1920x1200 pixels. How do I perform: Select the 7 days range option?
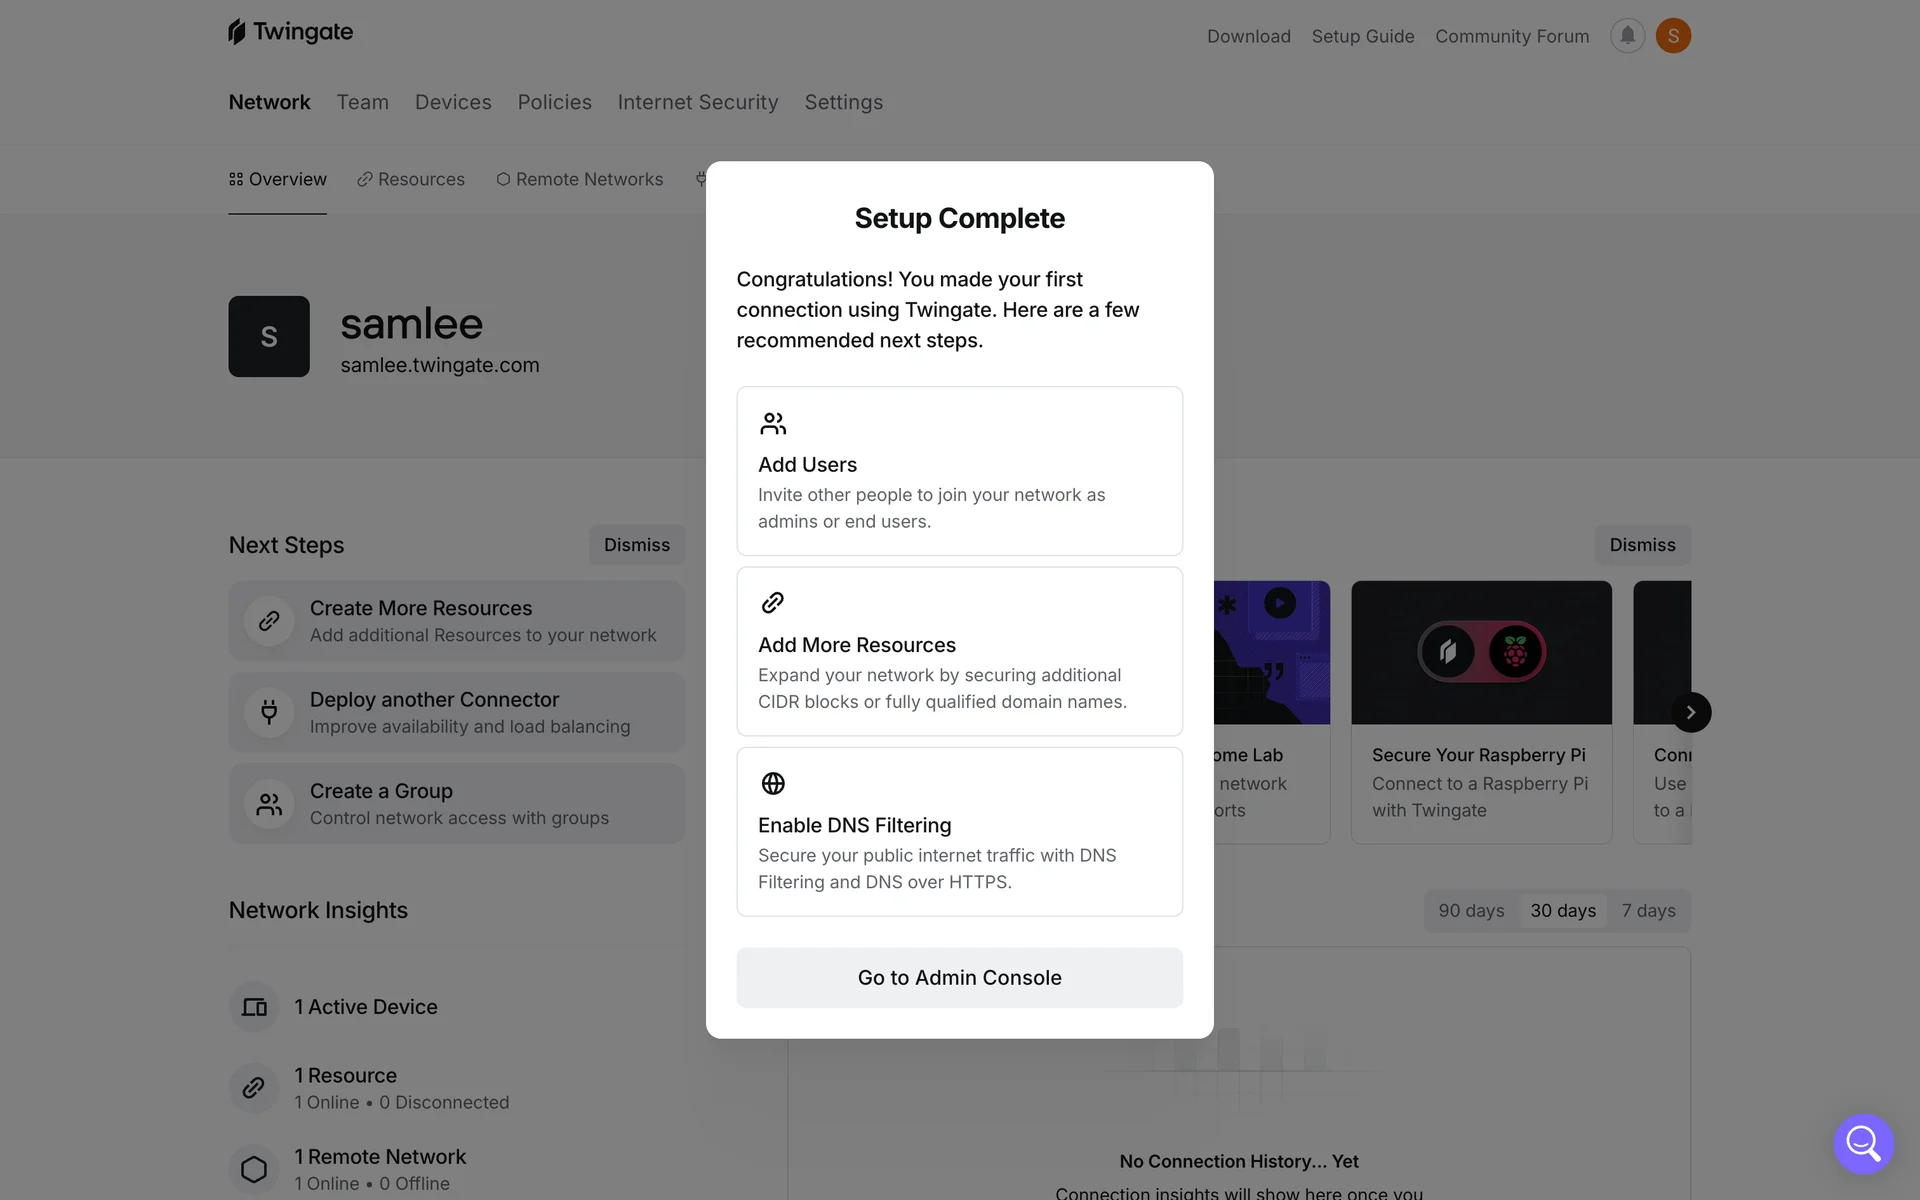(x=1648, y=911)
